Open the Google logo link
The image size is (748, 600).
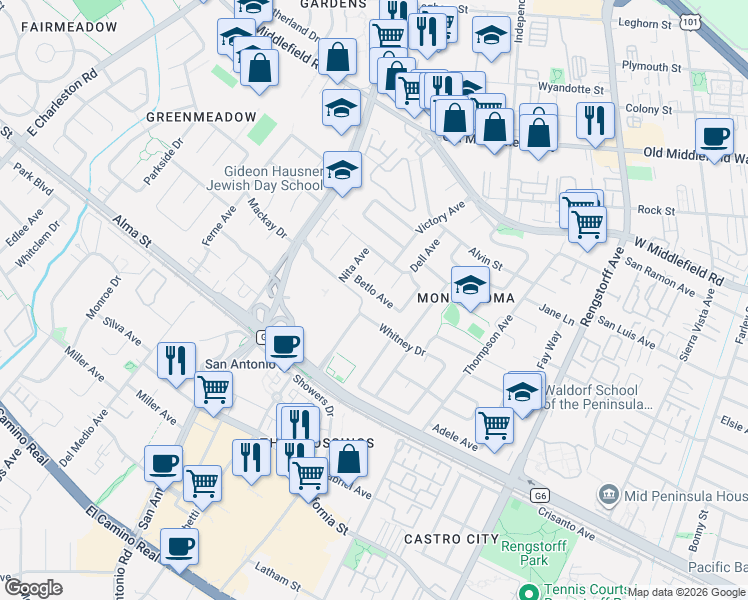pyautogui.click(x=33, y=589)
